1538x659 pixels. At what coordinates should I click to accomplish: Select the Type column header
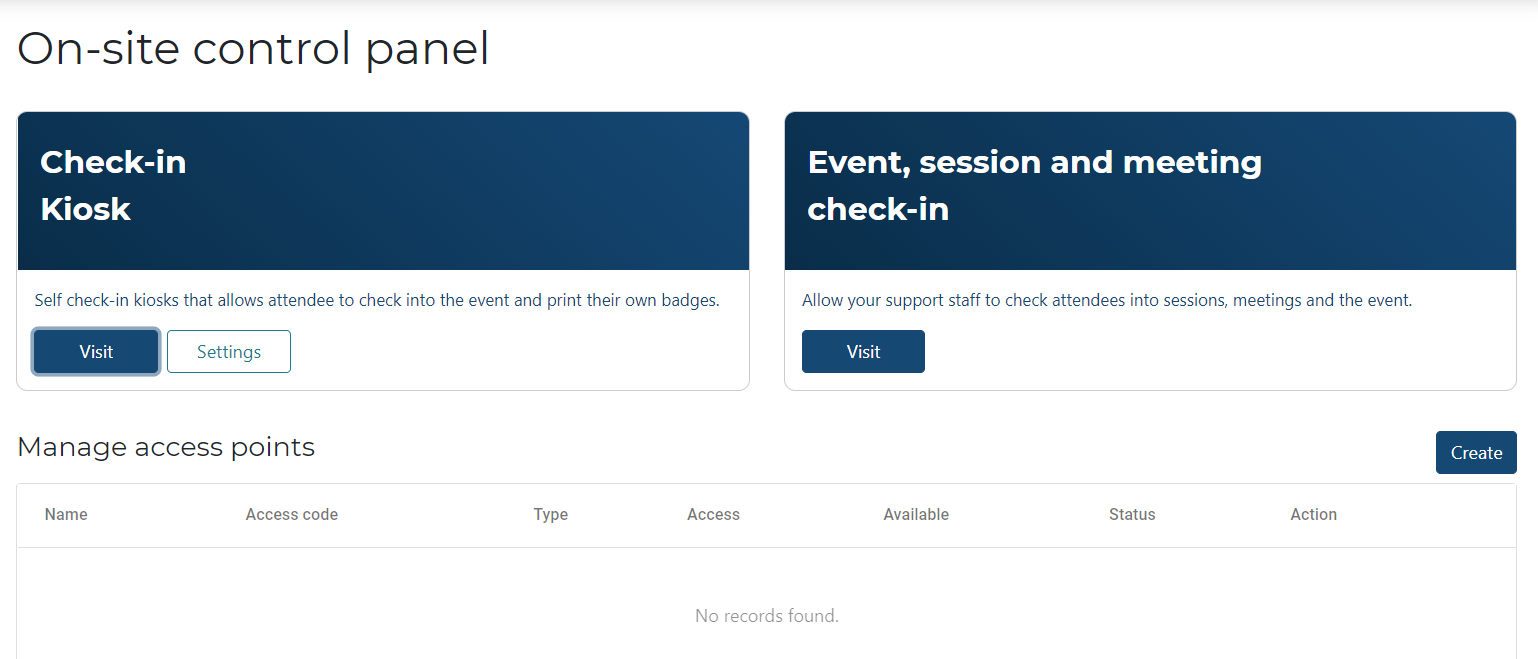click(550, 515)
